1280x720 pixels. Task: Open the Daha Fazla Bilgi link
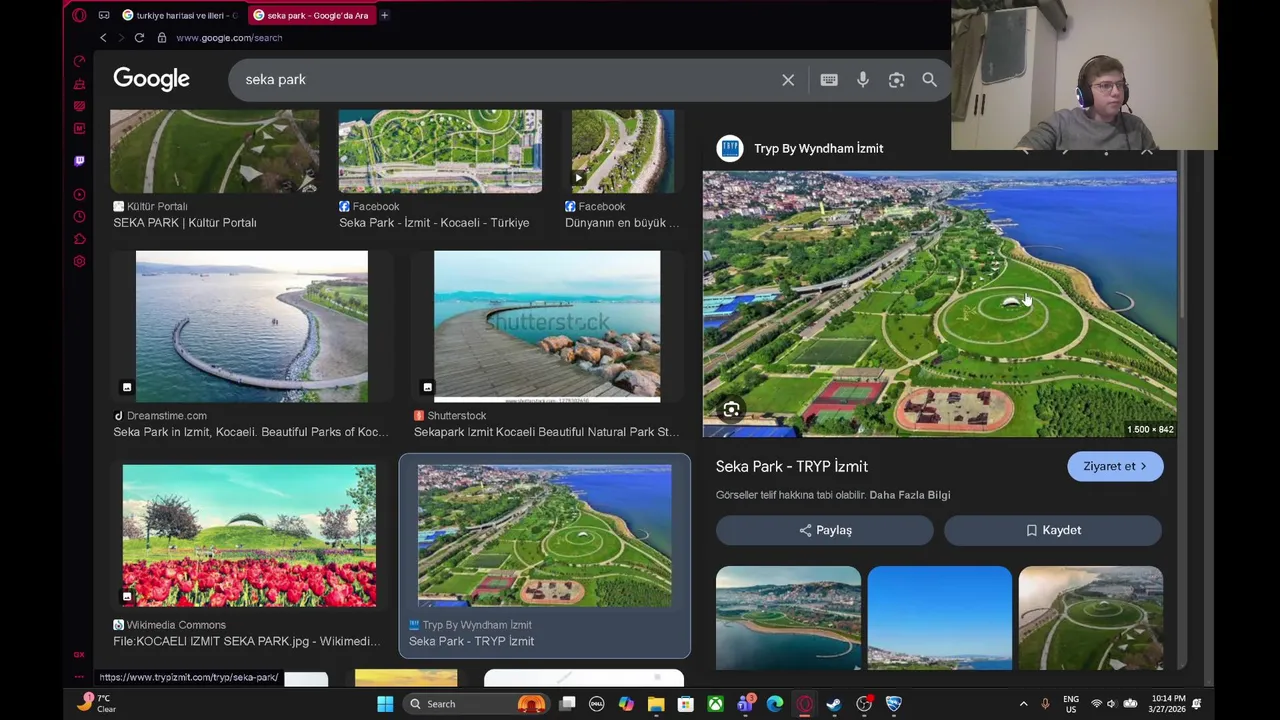(x=910, y=495)
